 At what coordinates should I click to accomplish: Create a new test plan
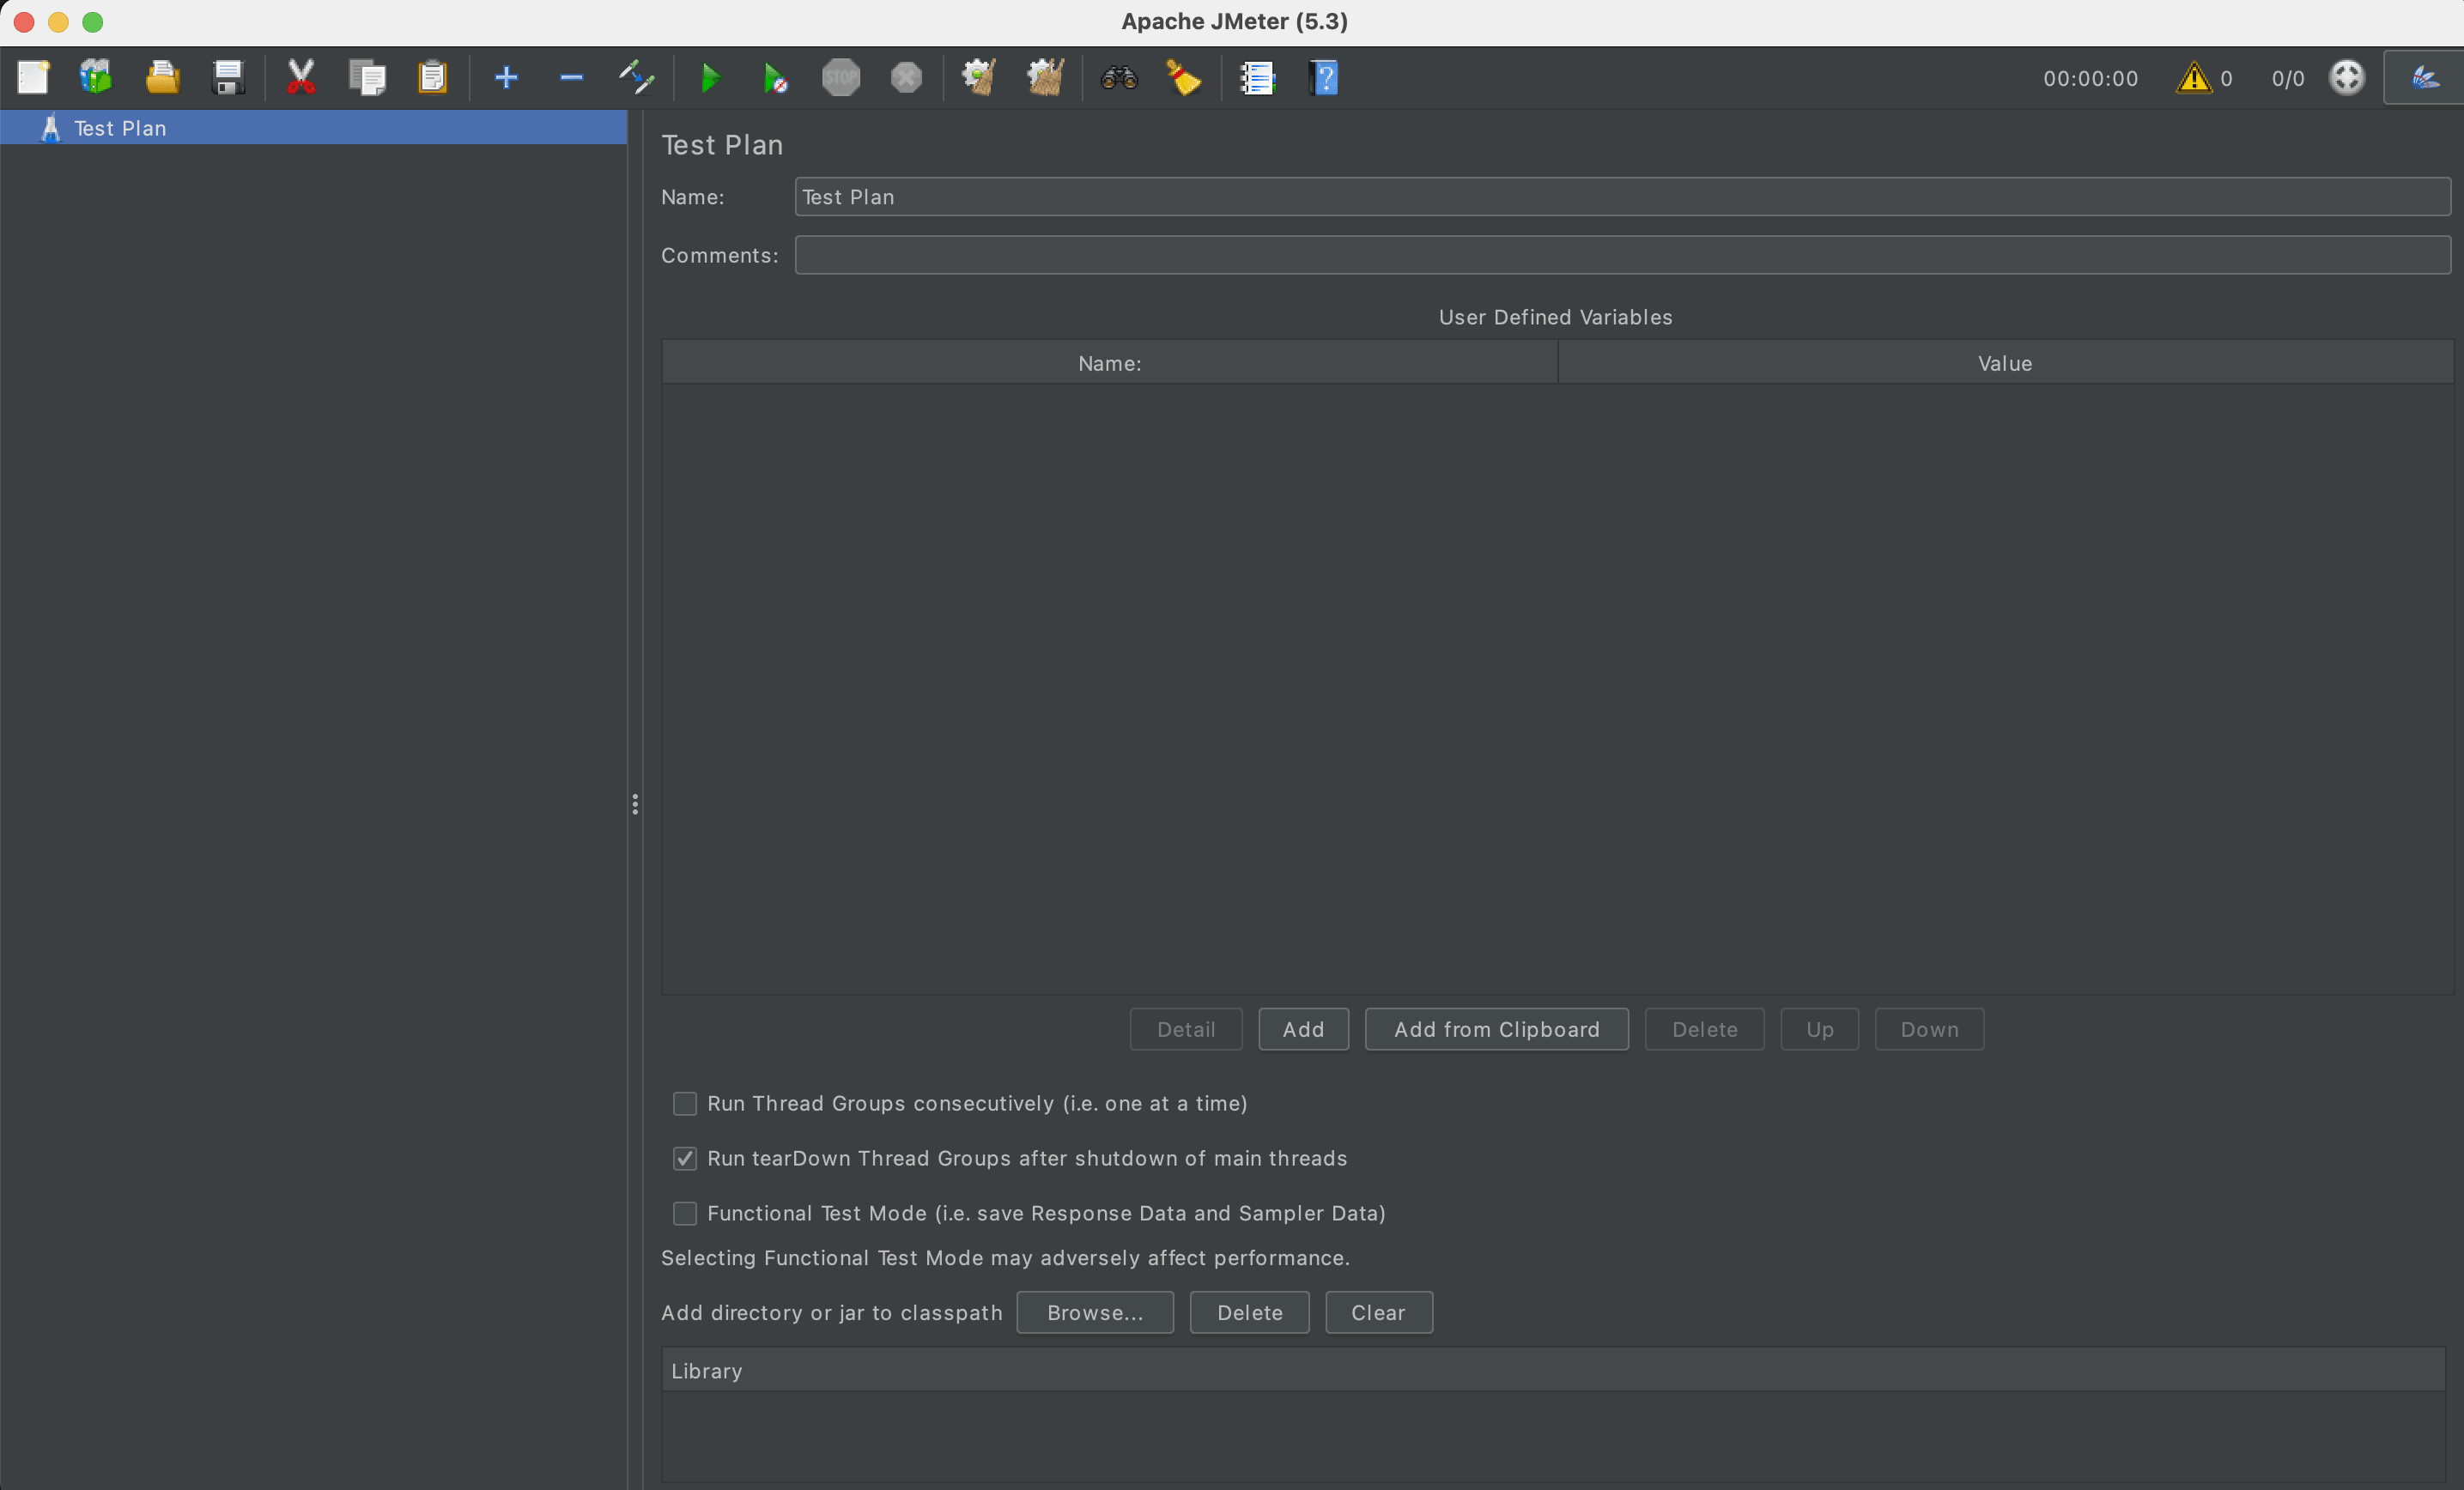[33, 77]
